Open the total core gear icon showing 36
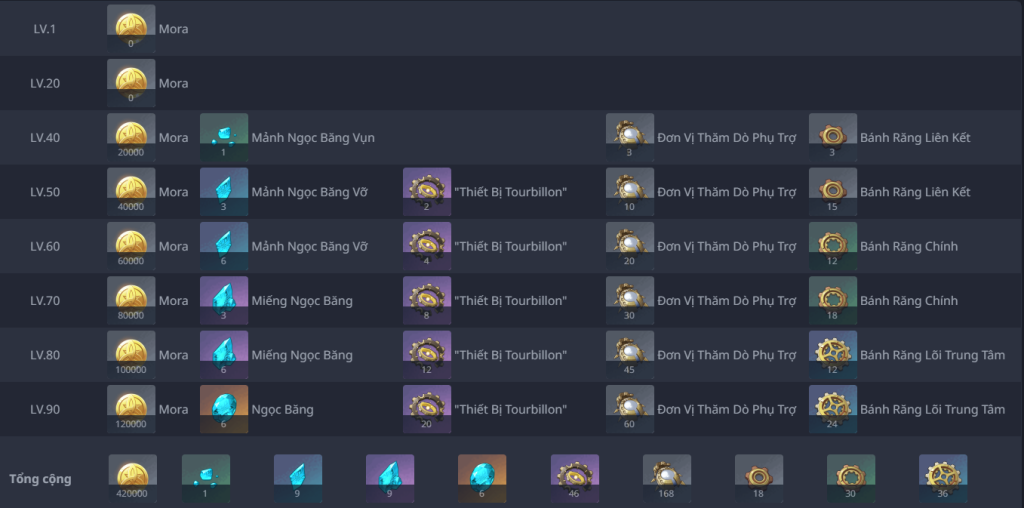Viewport: 1024px width, 508px height. click(943, 478)
